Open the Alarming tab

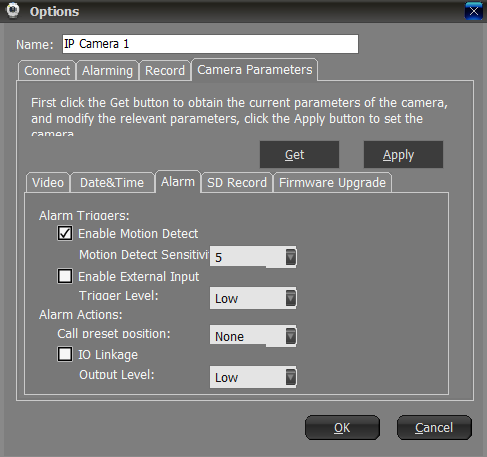[107, 70]
